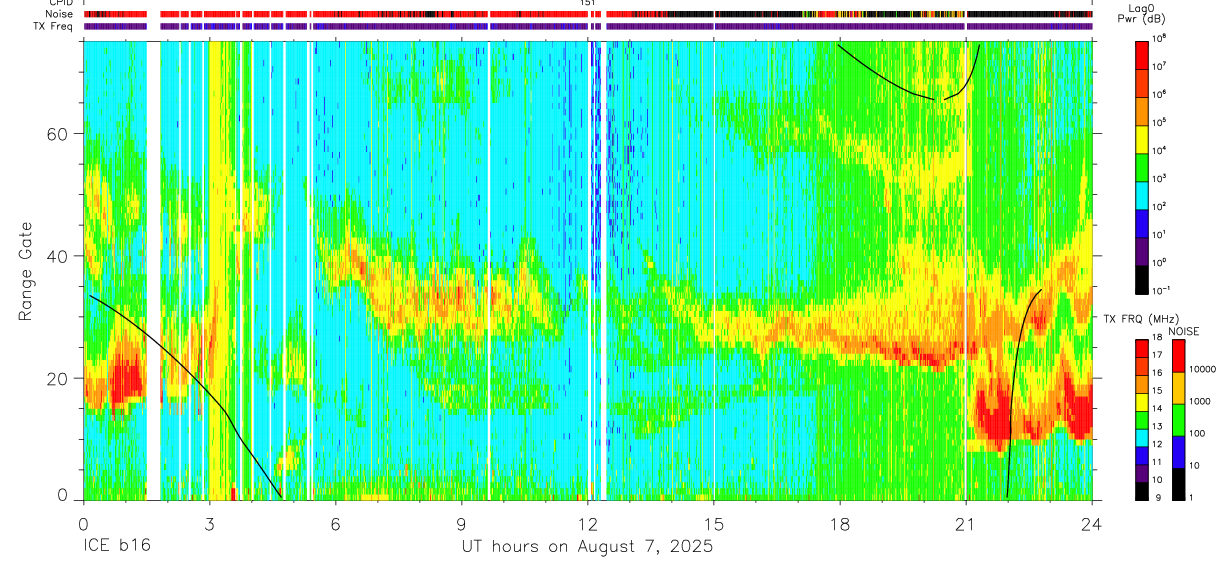
Task: Click the red segment of Lag0 Pwr colorbar
Action: [x=1143, y=54]
